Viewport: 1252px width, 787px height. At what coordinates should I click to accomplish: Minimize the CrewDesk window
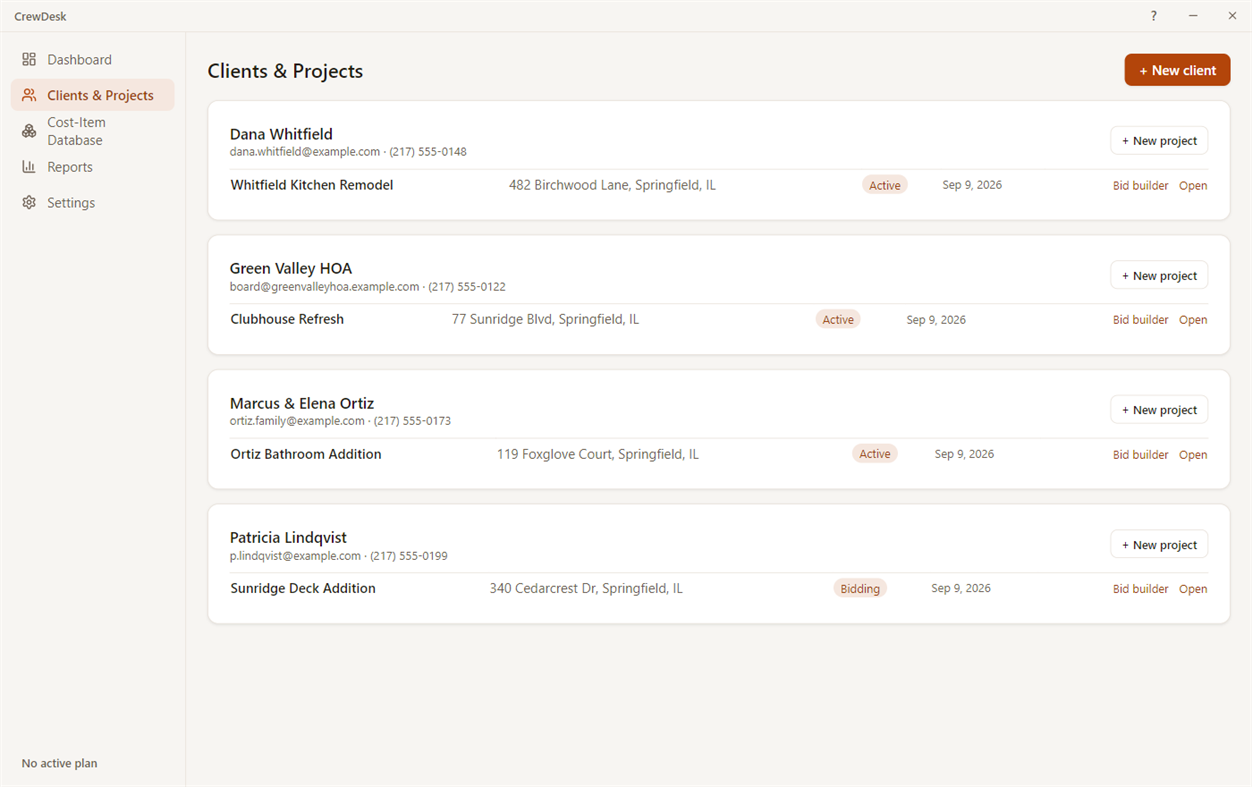pyautogui.click(x=1193, y=16)
